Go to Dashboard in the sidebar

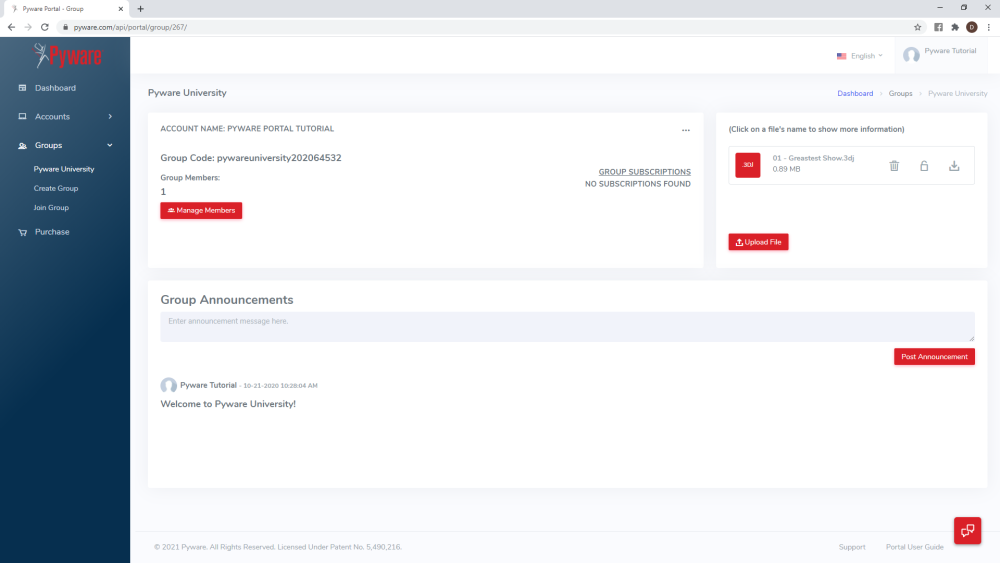(x=55, y=88)
